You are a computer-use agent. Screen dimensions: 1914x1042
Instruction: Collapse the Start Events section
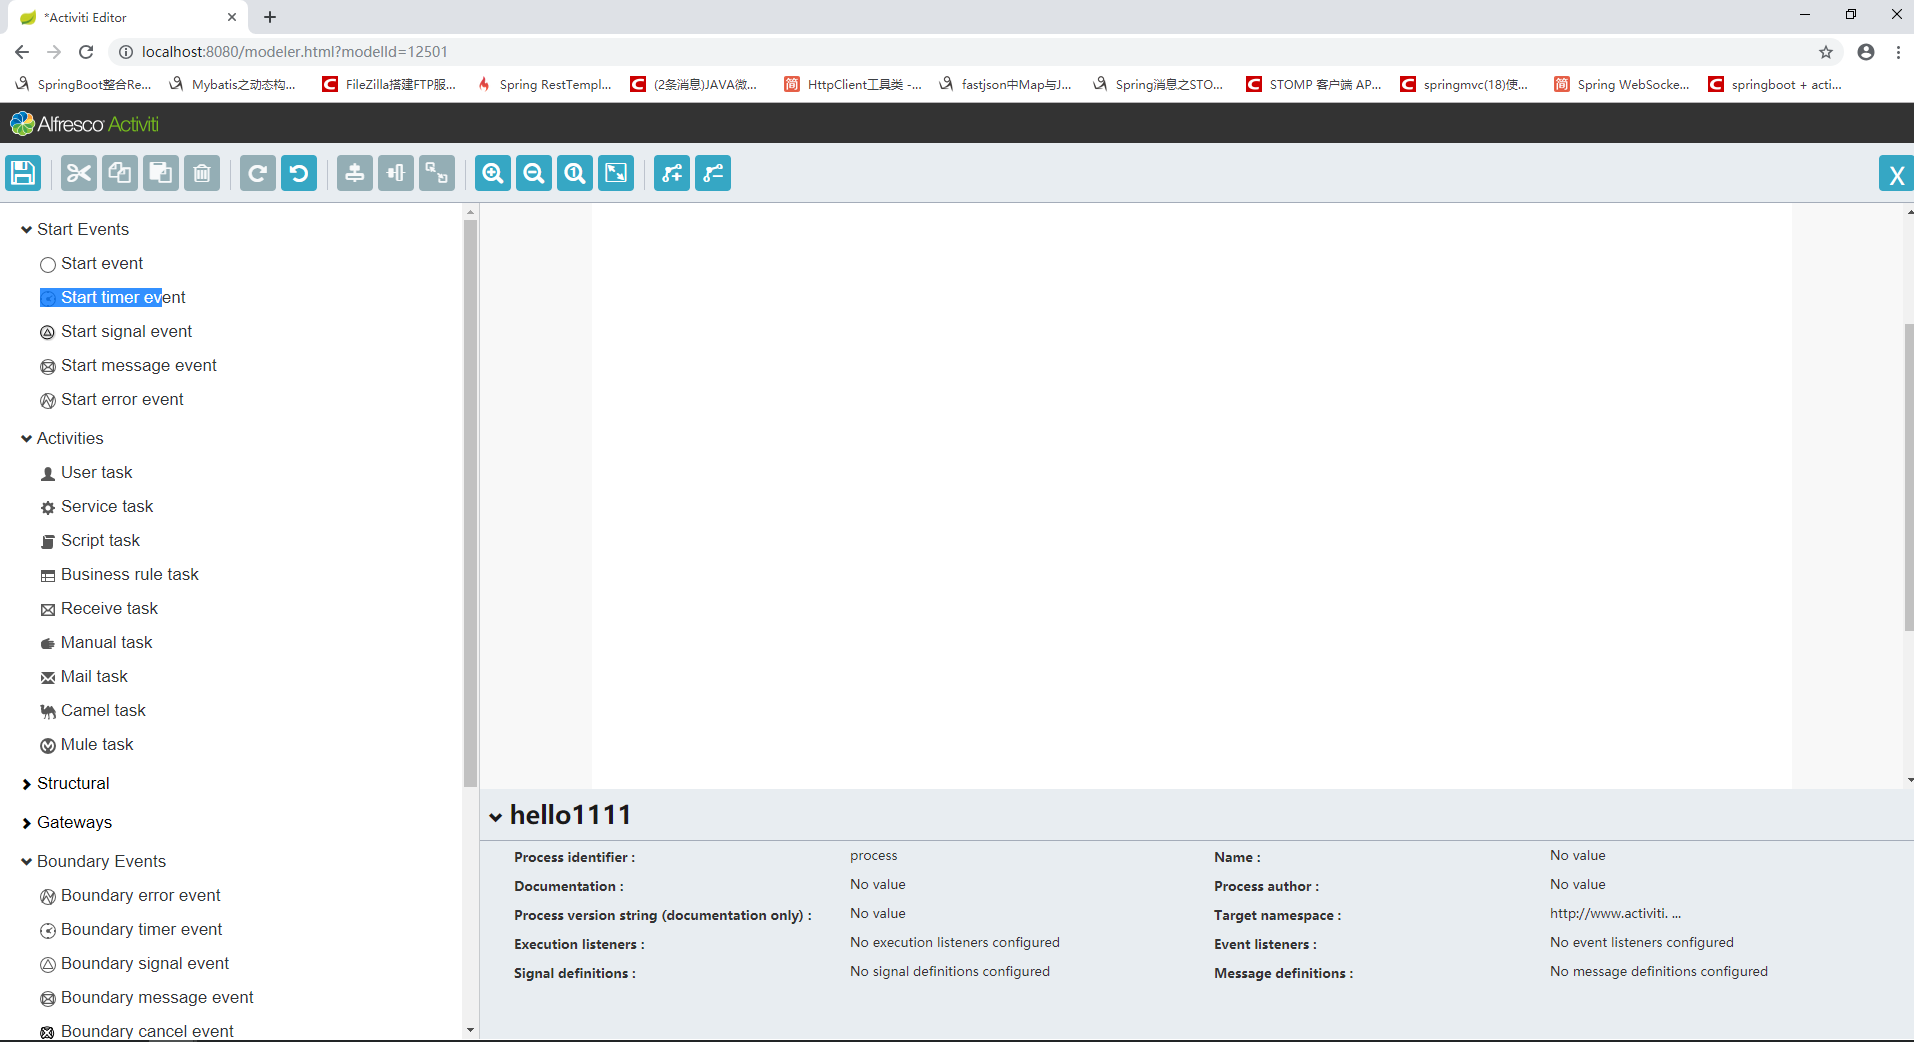pos(25,229)
